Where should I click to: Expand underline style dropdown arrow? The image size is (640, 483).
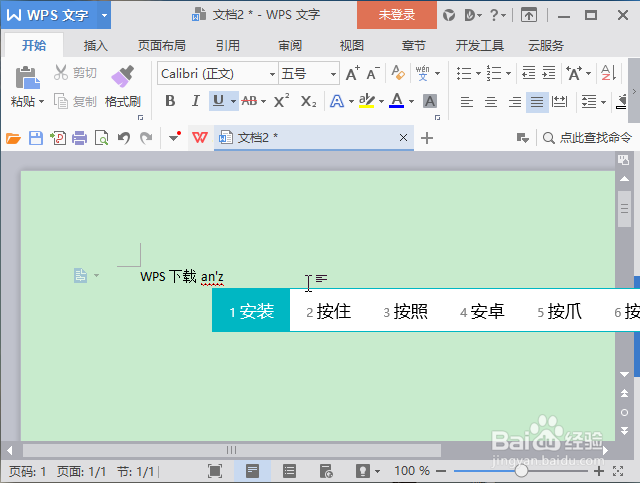[x=233, y=101]
